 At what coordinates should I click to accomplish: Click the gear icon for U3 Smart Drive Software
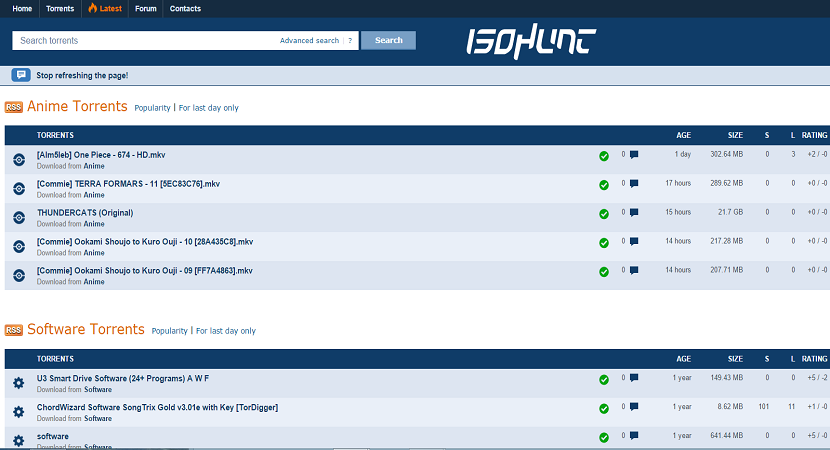coord(19,383)
